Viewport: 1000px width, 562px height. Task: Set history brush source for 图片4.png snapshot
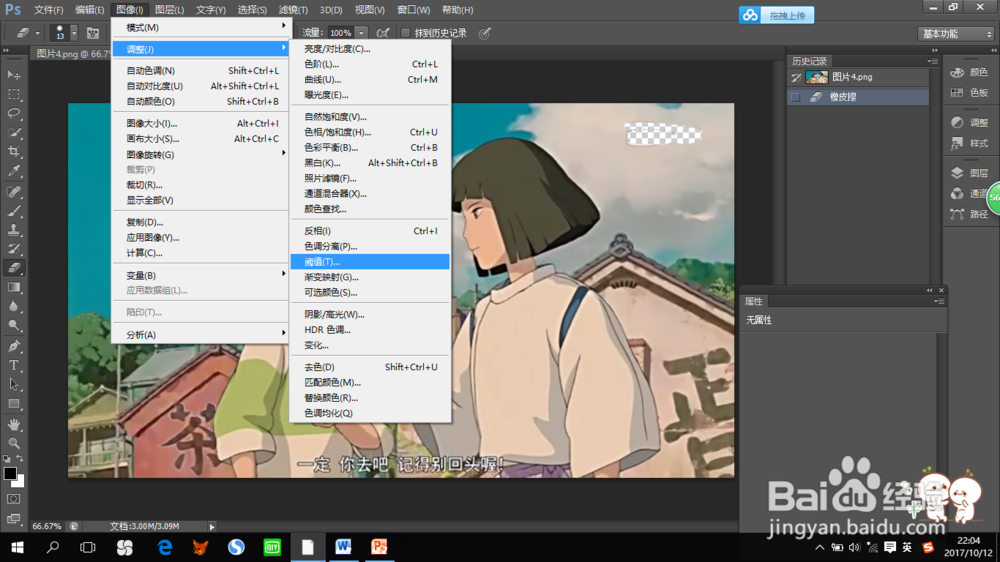click(795, 77)
